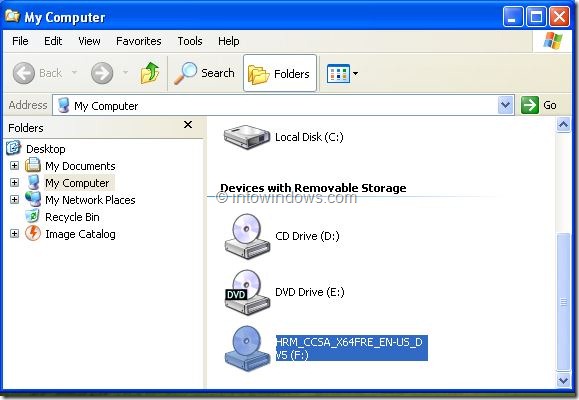Select My Computer in the tree

(x=77, y=183)
